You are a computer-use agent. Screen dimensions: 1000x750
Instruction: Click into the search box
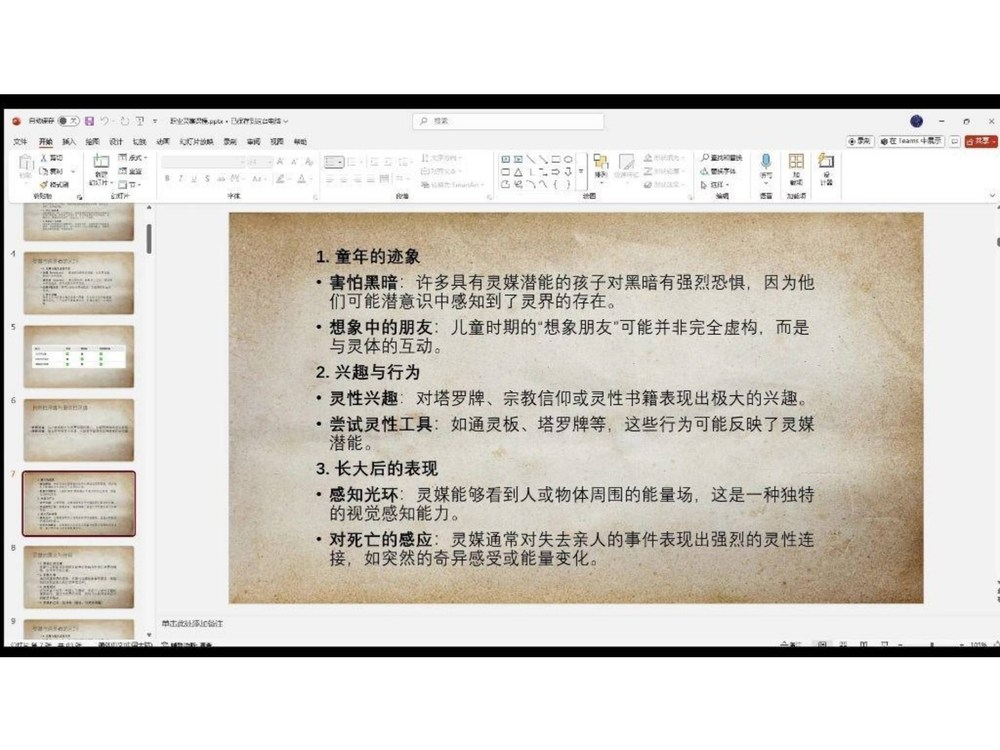pos(508,121)
